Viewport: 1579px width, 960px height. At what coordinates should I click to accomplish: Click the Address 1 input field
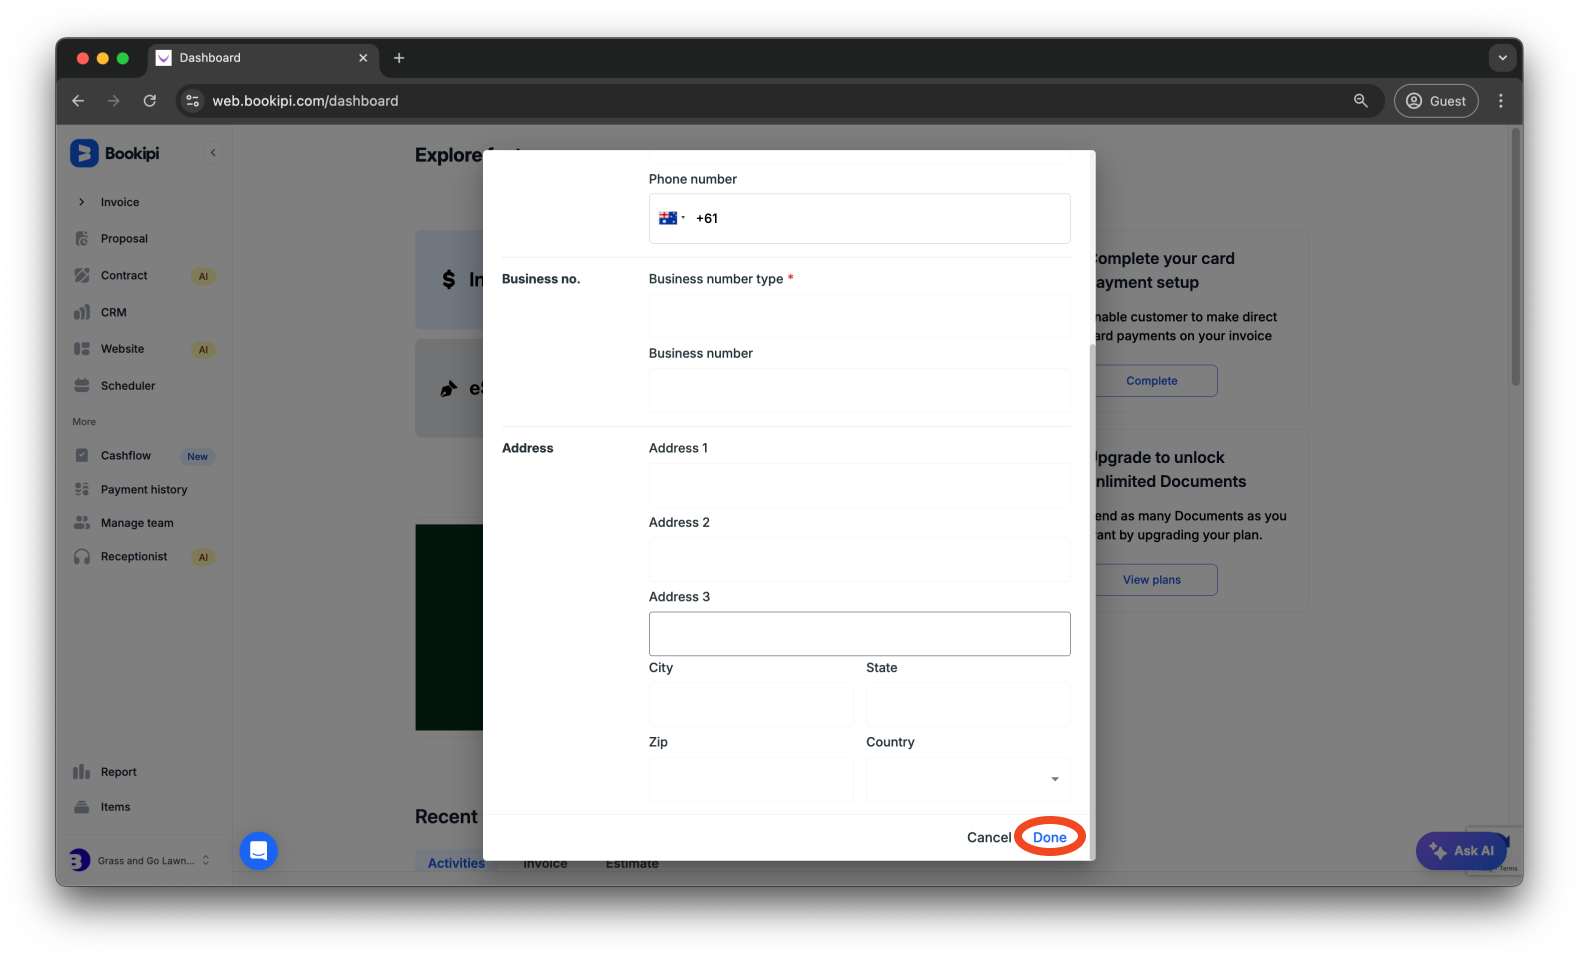tap(859, 485)
